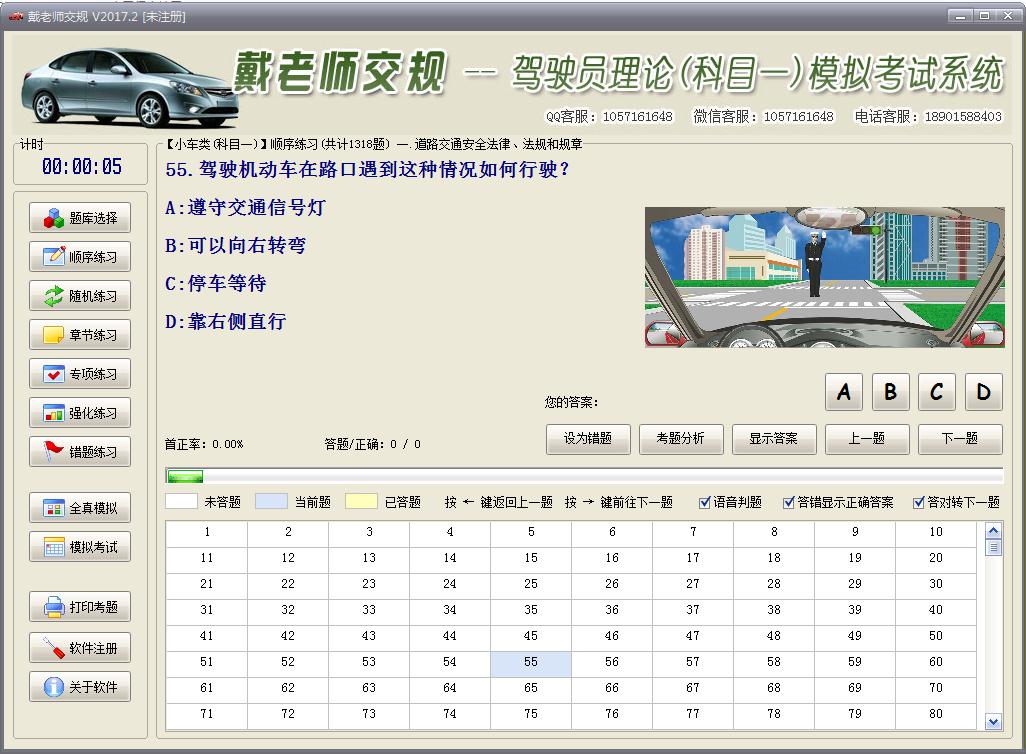Open 专项练习 special practice
This screenshot has width=1026, height=754.
[x=80, y=374]
